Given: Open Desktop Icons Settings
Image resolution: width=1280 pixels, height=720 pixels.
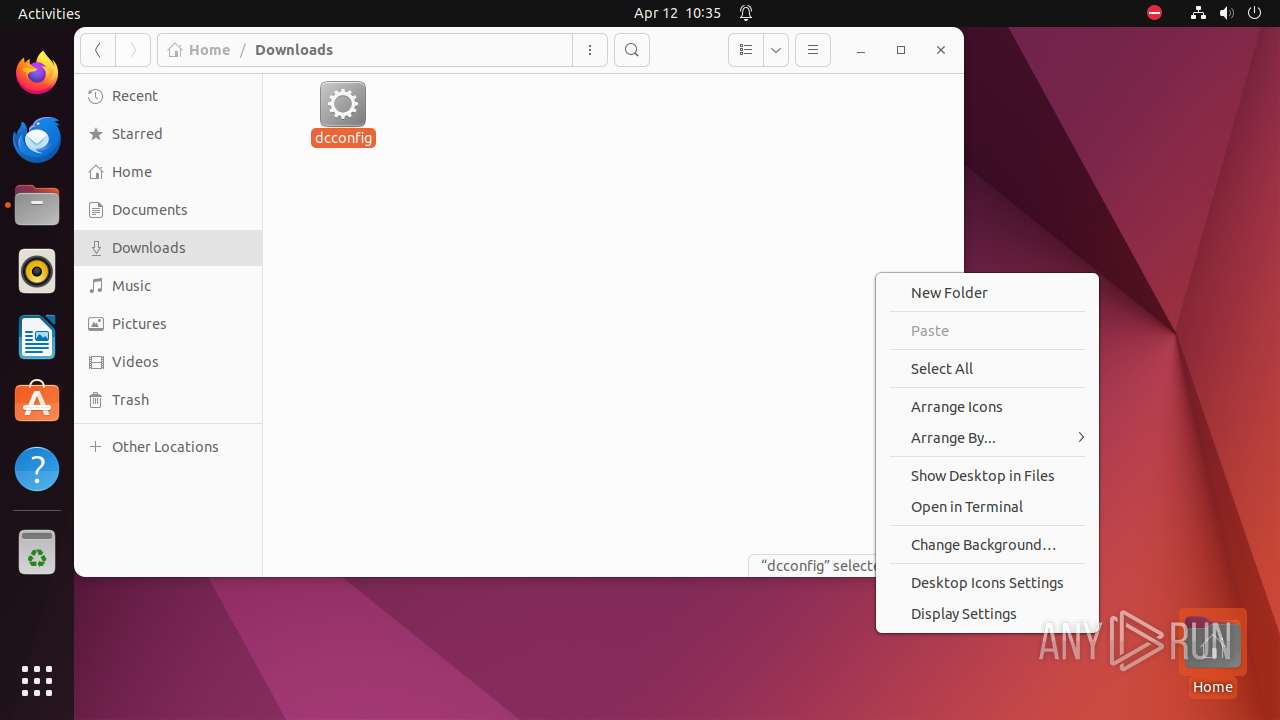Looking at the screenshot, I should coord(987,583).
